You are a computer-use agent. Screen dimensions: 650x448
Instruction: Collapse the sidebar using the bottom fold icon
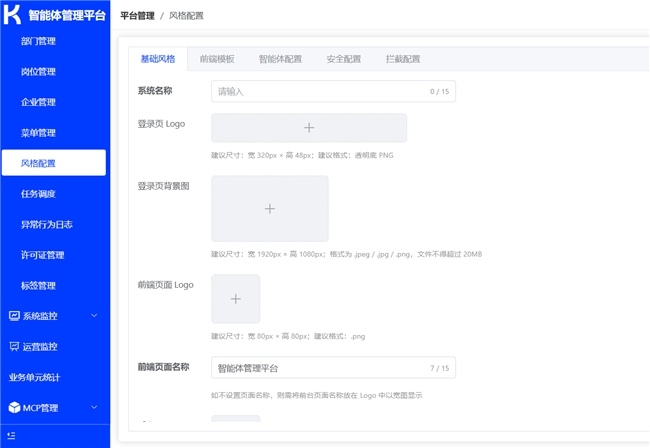(11, 437)
